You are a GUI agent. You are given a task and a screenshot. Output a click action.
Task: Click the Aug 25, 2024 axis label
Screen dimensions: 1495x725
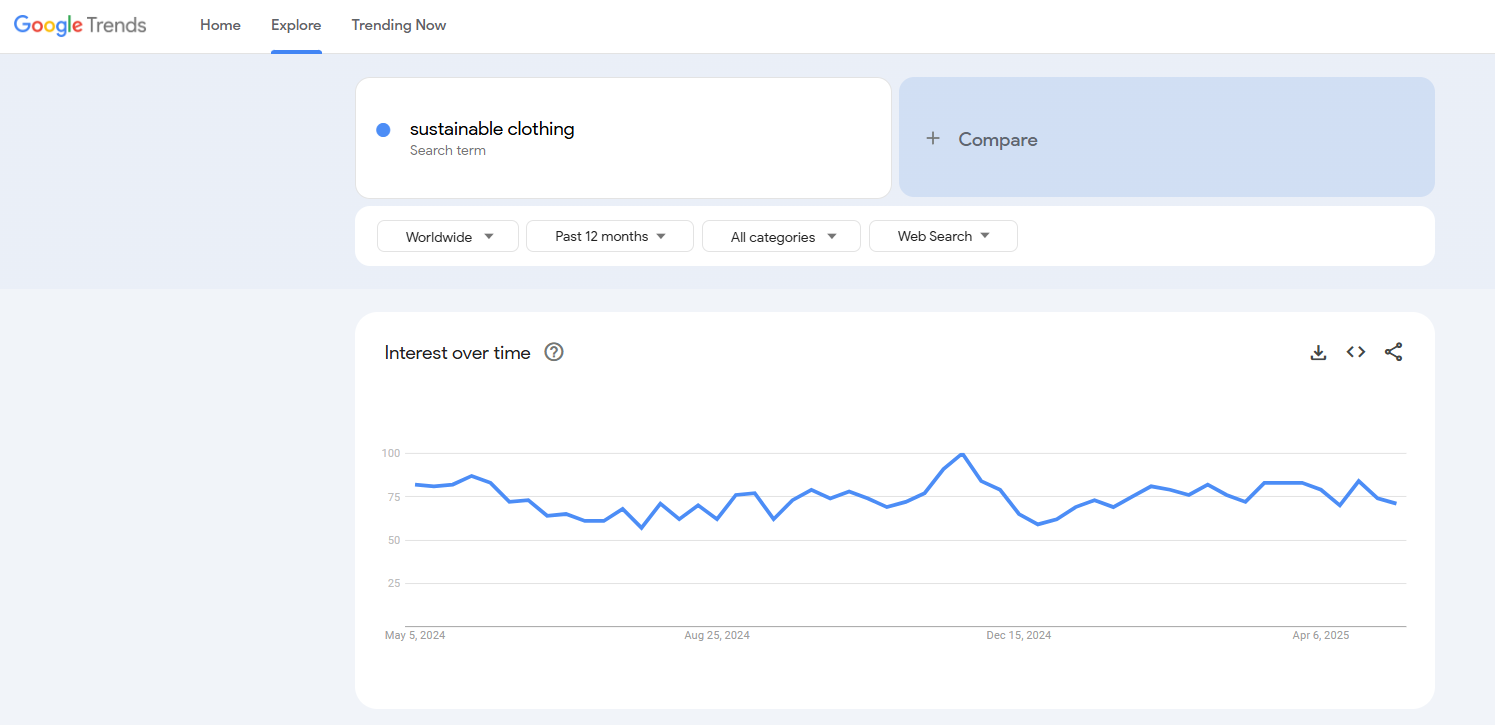(x=717, y=635)
